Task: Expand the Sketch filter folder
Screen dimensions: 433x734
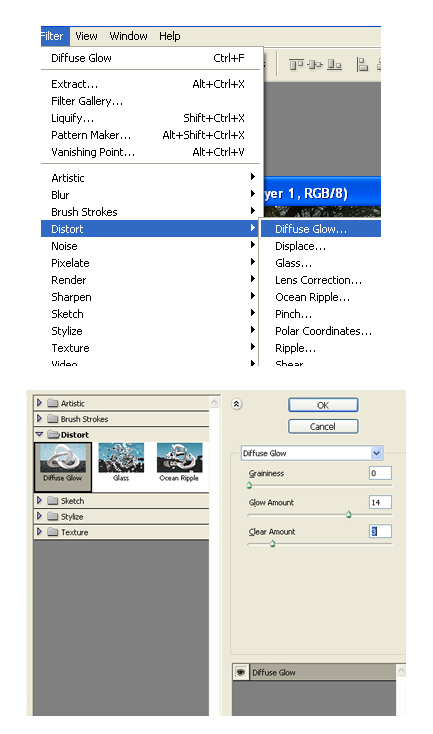Action: click(39, 500)
